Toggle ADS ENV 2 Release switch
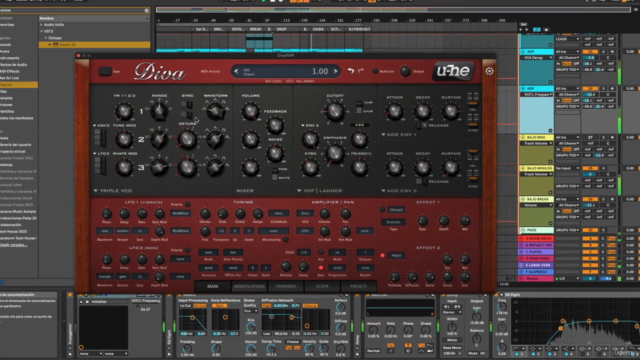This screenshot has width=640, height=360. (421, 181)
